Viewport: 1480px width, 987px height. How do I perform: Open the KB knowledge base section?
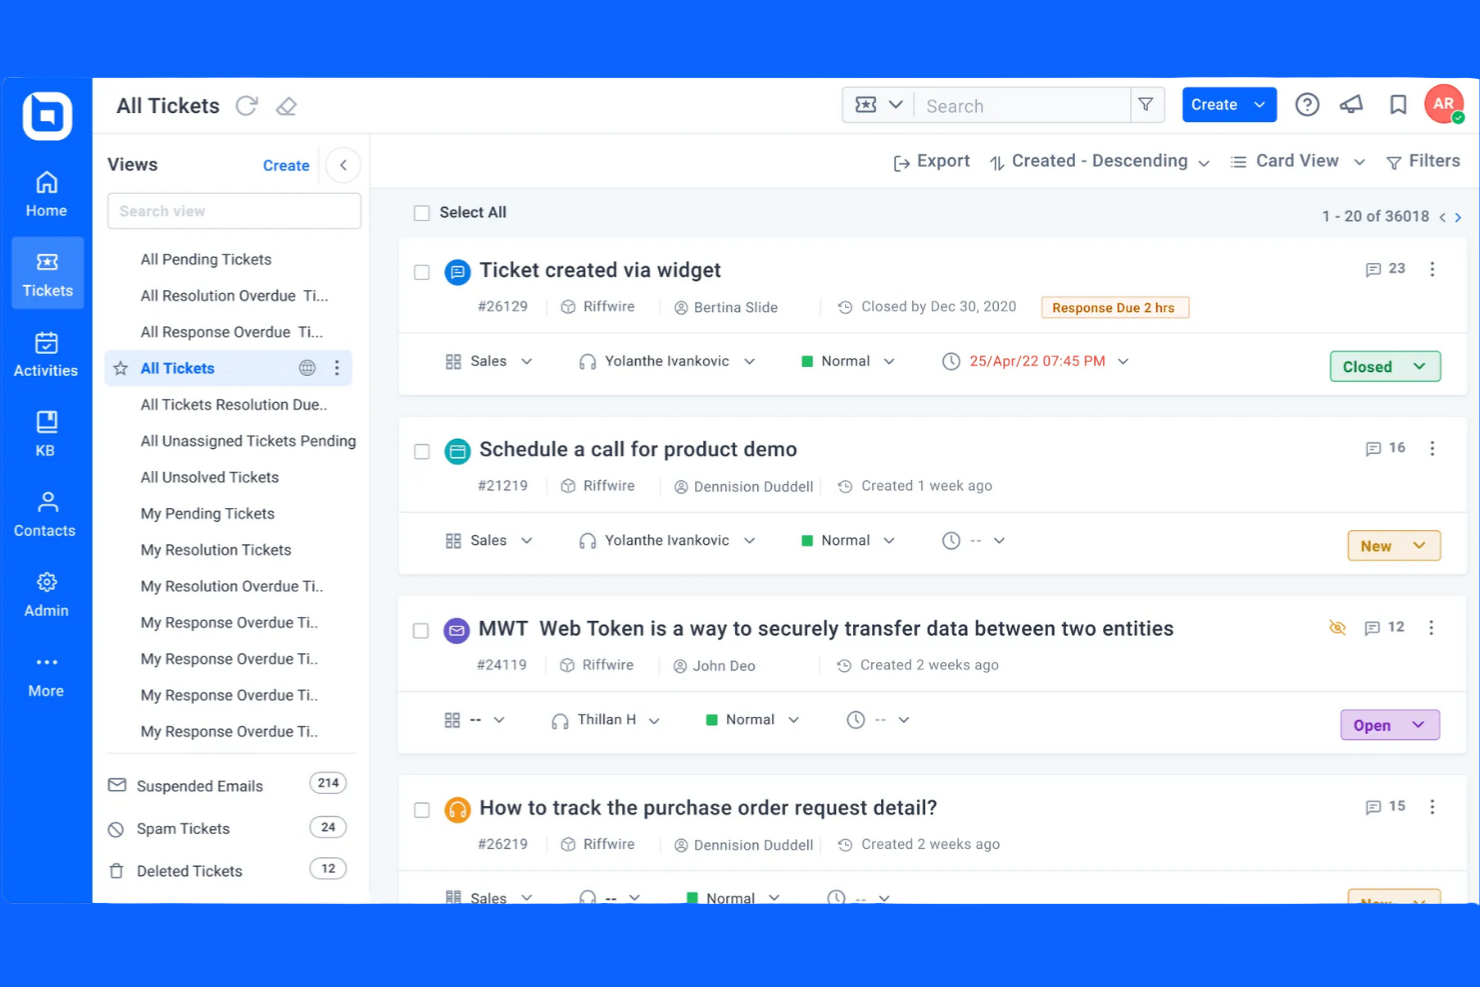click(45, 433)
